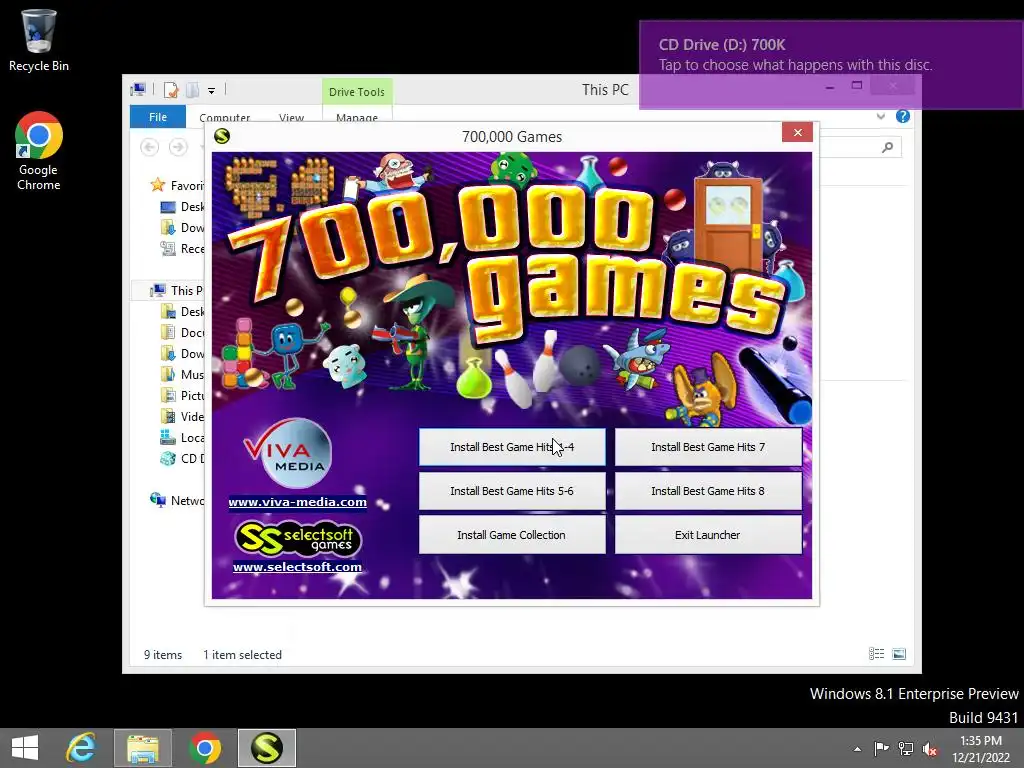1024x768 pixels.
Task: Open Internet Explorer from taskbar
Action: [x=82, y=748]
